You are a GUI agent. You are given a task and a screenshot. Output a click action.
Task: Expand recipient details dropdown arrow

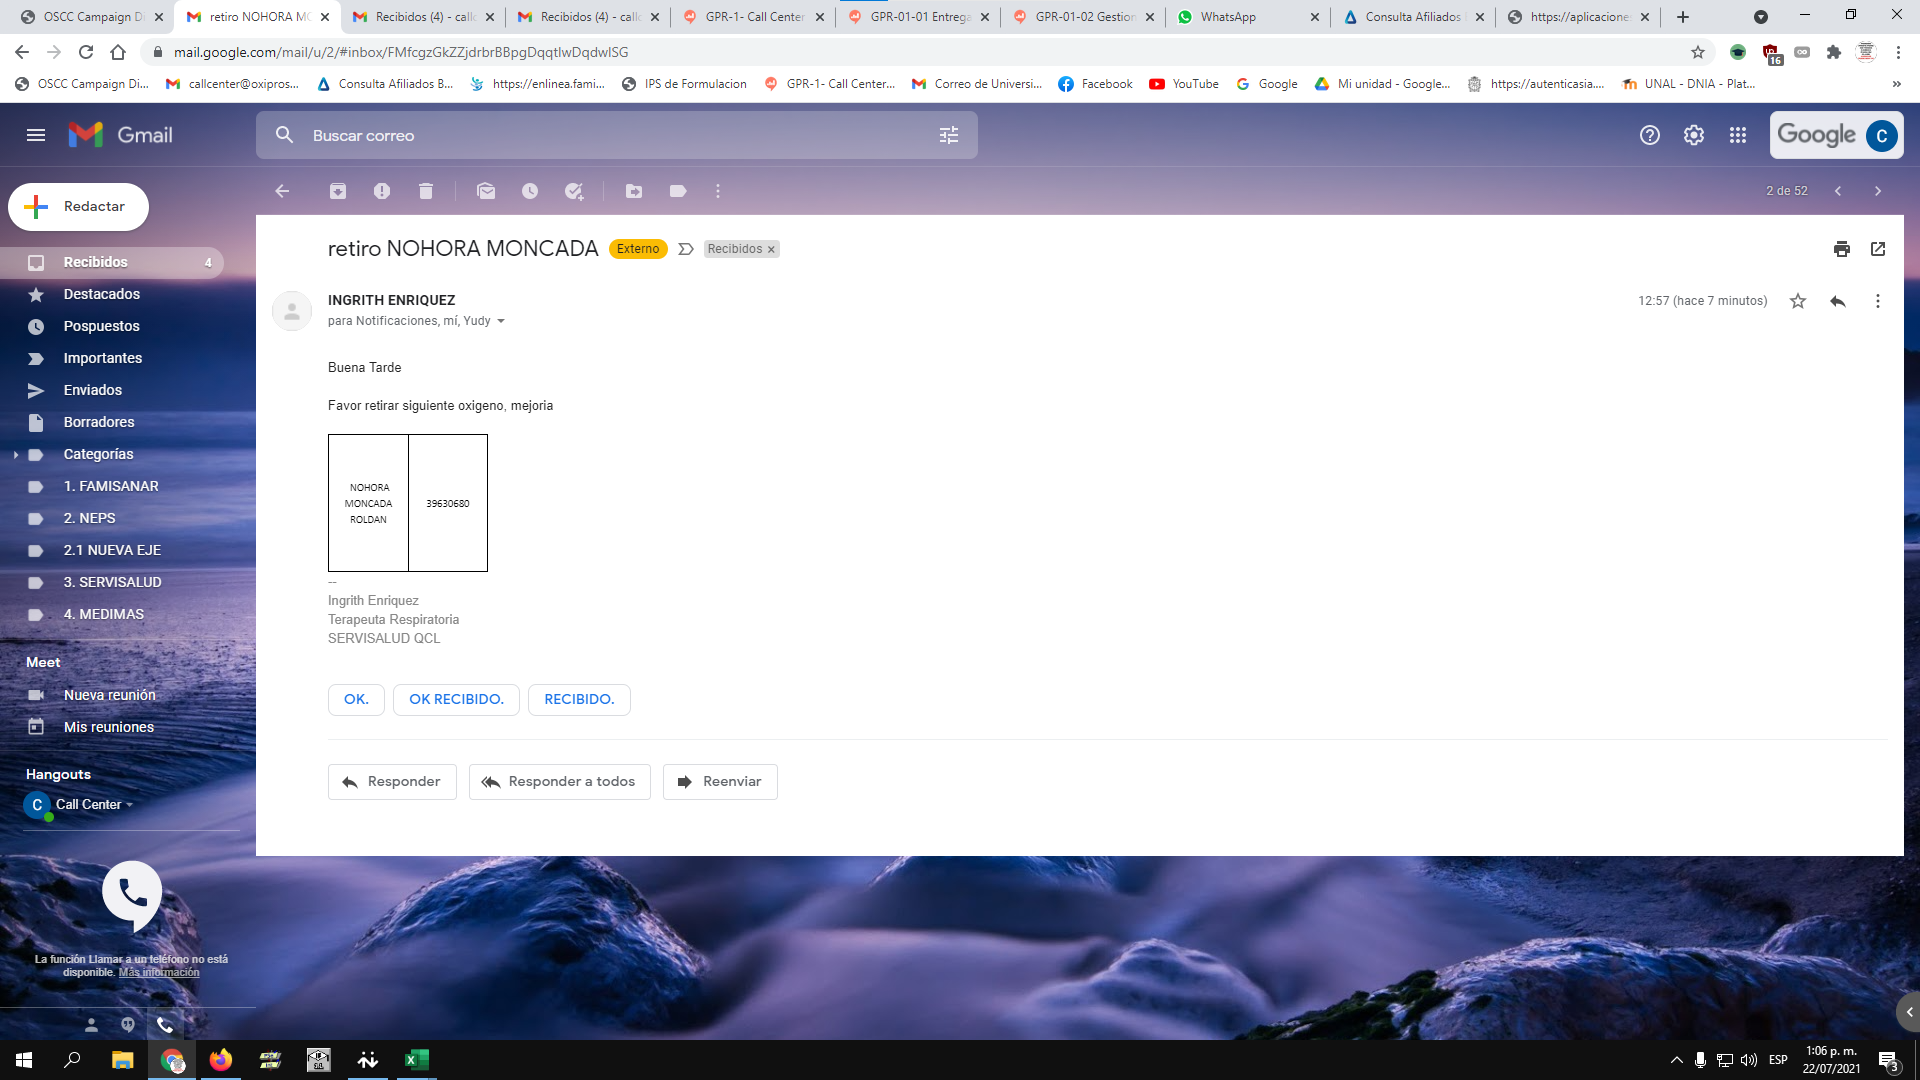point(501,321)
